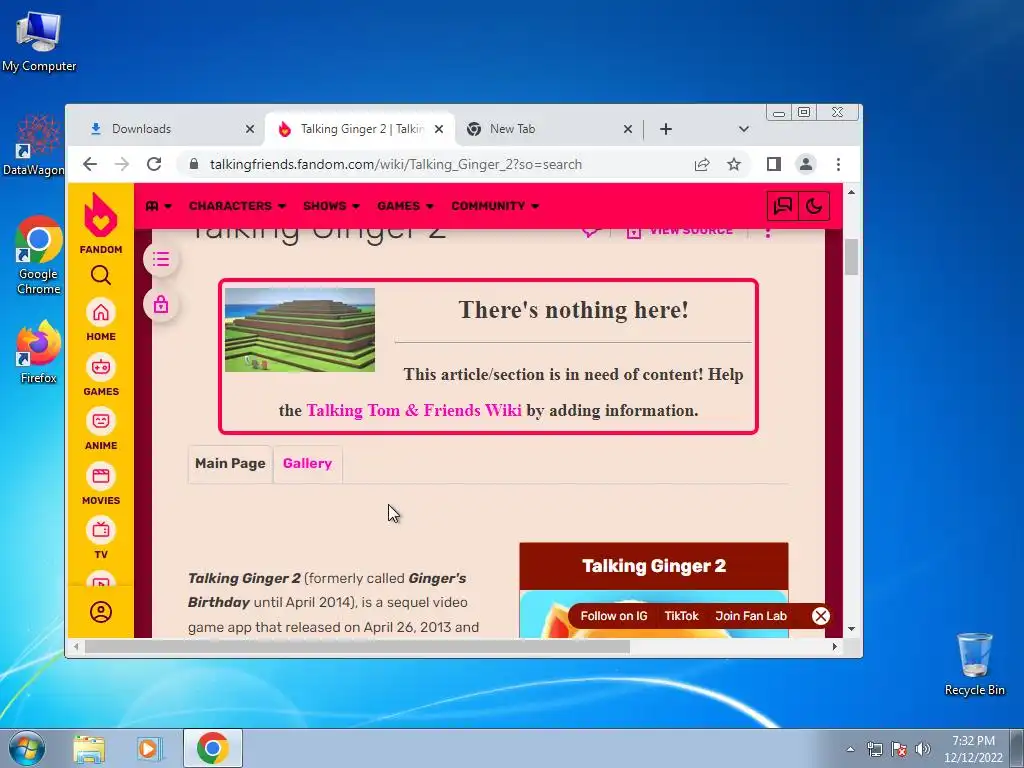
Task: Switch to the New Tab tab
Action: (x=549, y=129)
